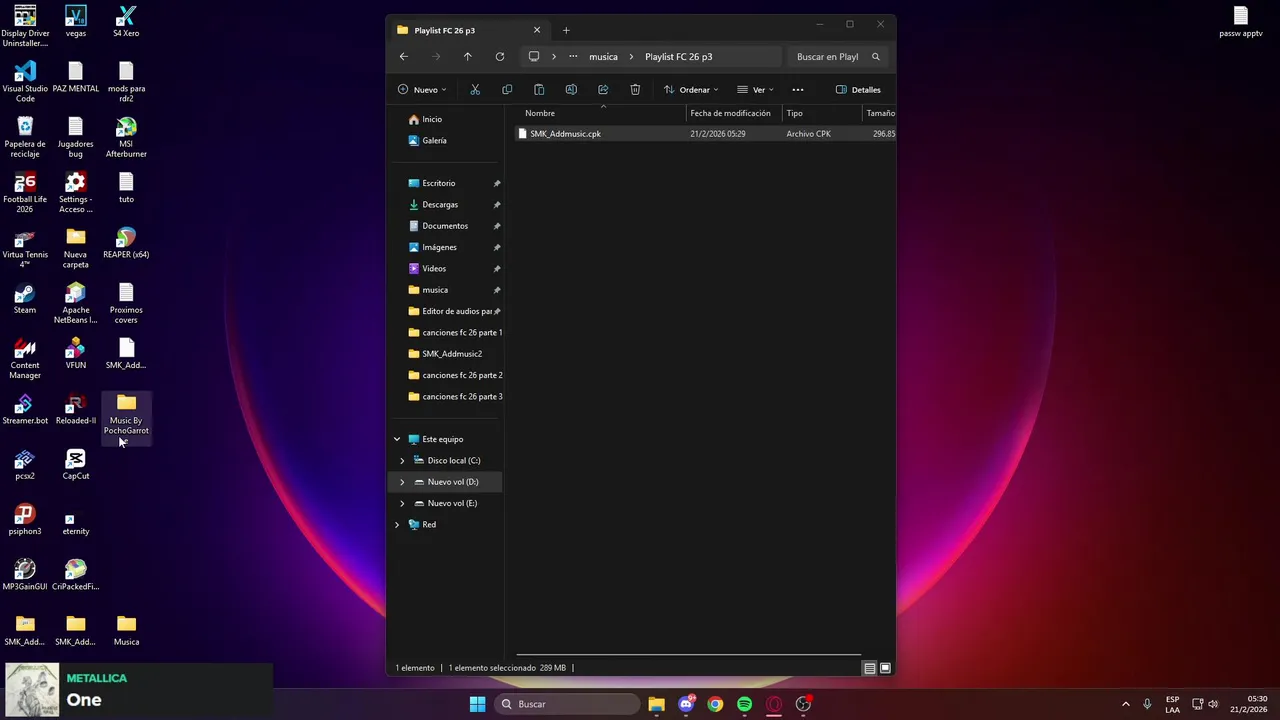This screenshot has height=720, width=1280.
Task: Open Documentos in the navigation pane
Action: tap(445, 226)
